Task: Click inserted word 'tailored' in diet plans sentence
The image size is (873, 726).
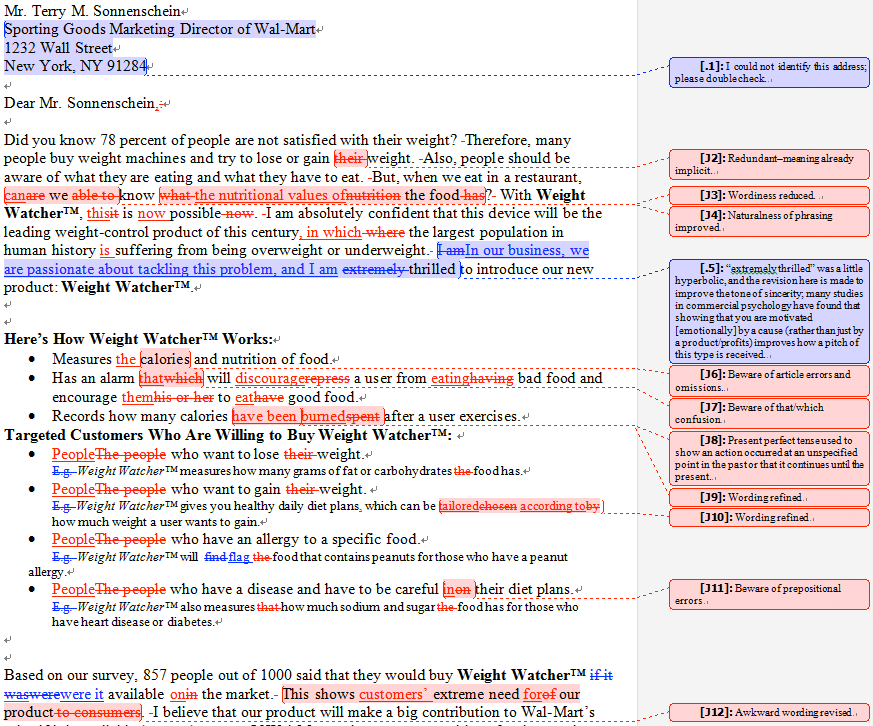Action: (x=459, y=506)
